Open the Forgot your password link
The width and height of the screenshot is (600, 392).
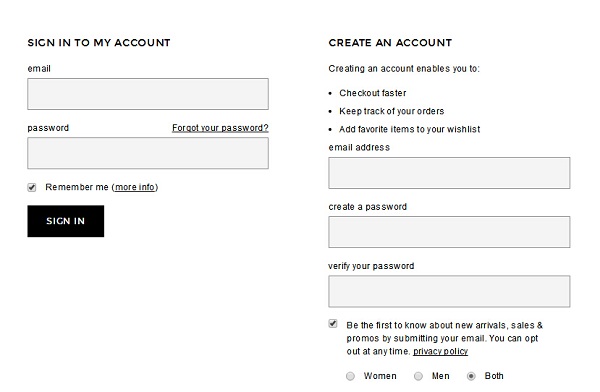click(220, 128)
